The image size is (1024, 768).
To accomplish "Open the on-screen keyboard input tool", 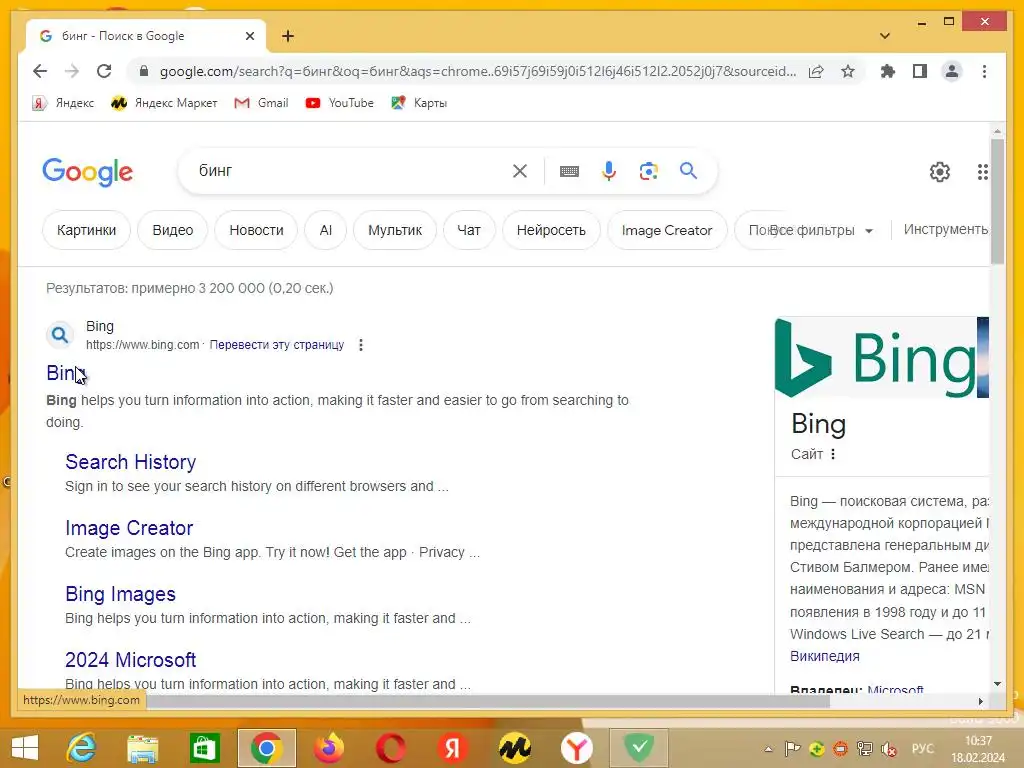I will [569, 171].
